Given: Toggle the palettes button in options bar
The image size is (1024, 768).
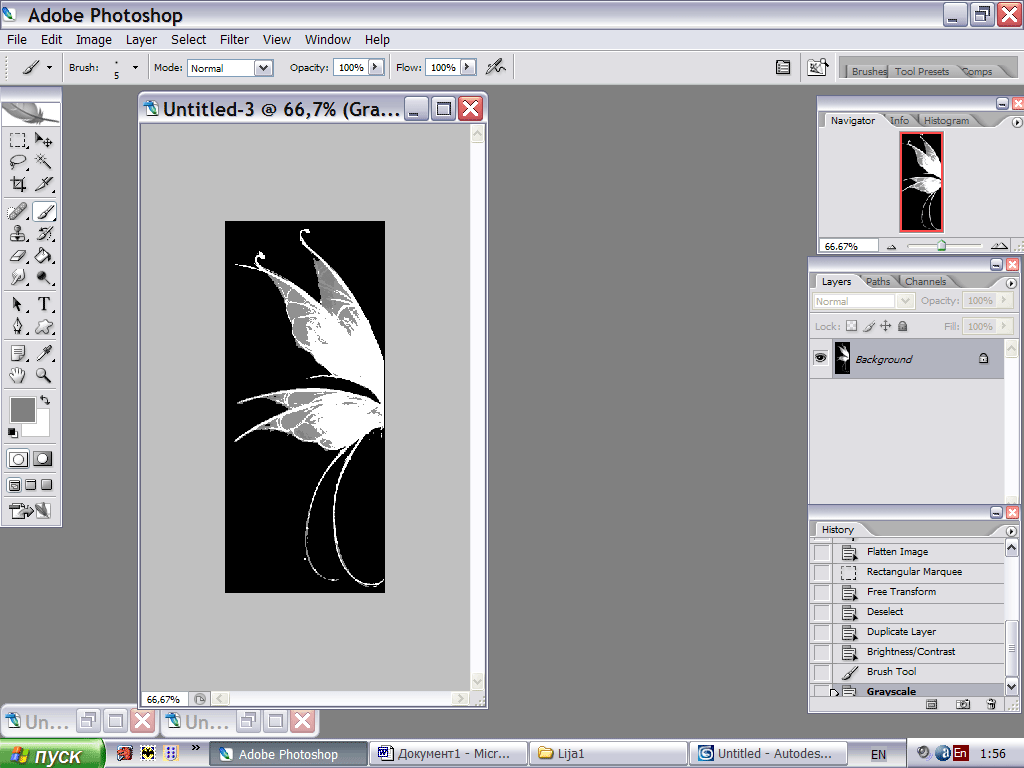Looking at the screenshot, I should click(783, 67).
